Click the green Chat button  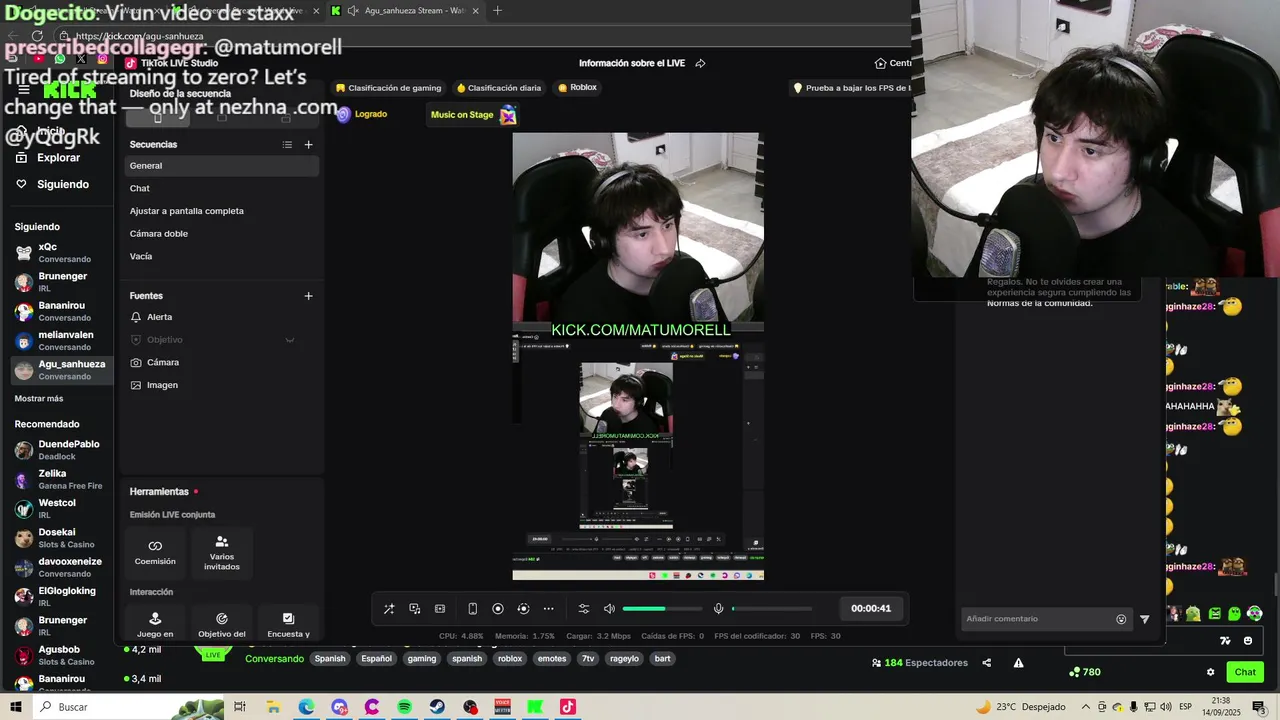point(1245,672)
